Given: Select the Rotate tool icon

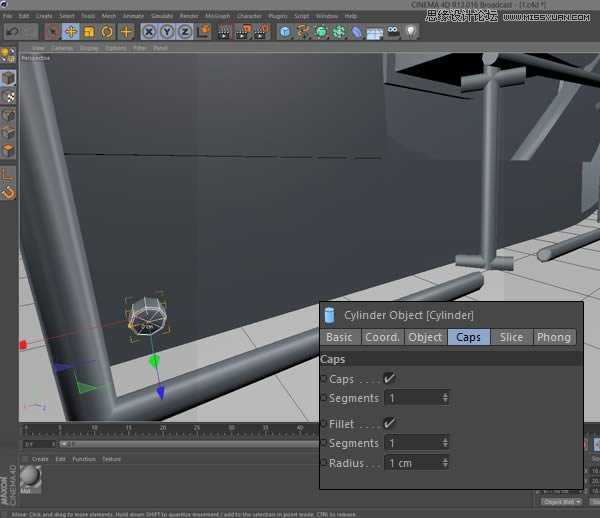Looking at the screenshot, I should point(106,32).
